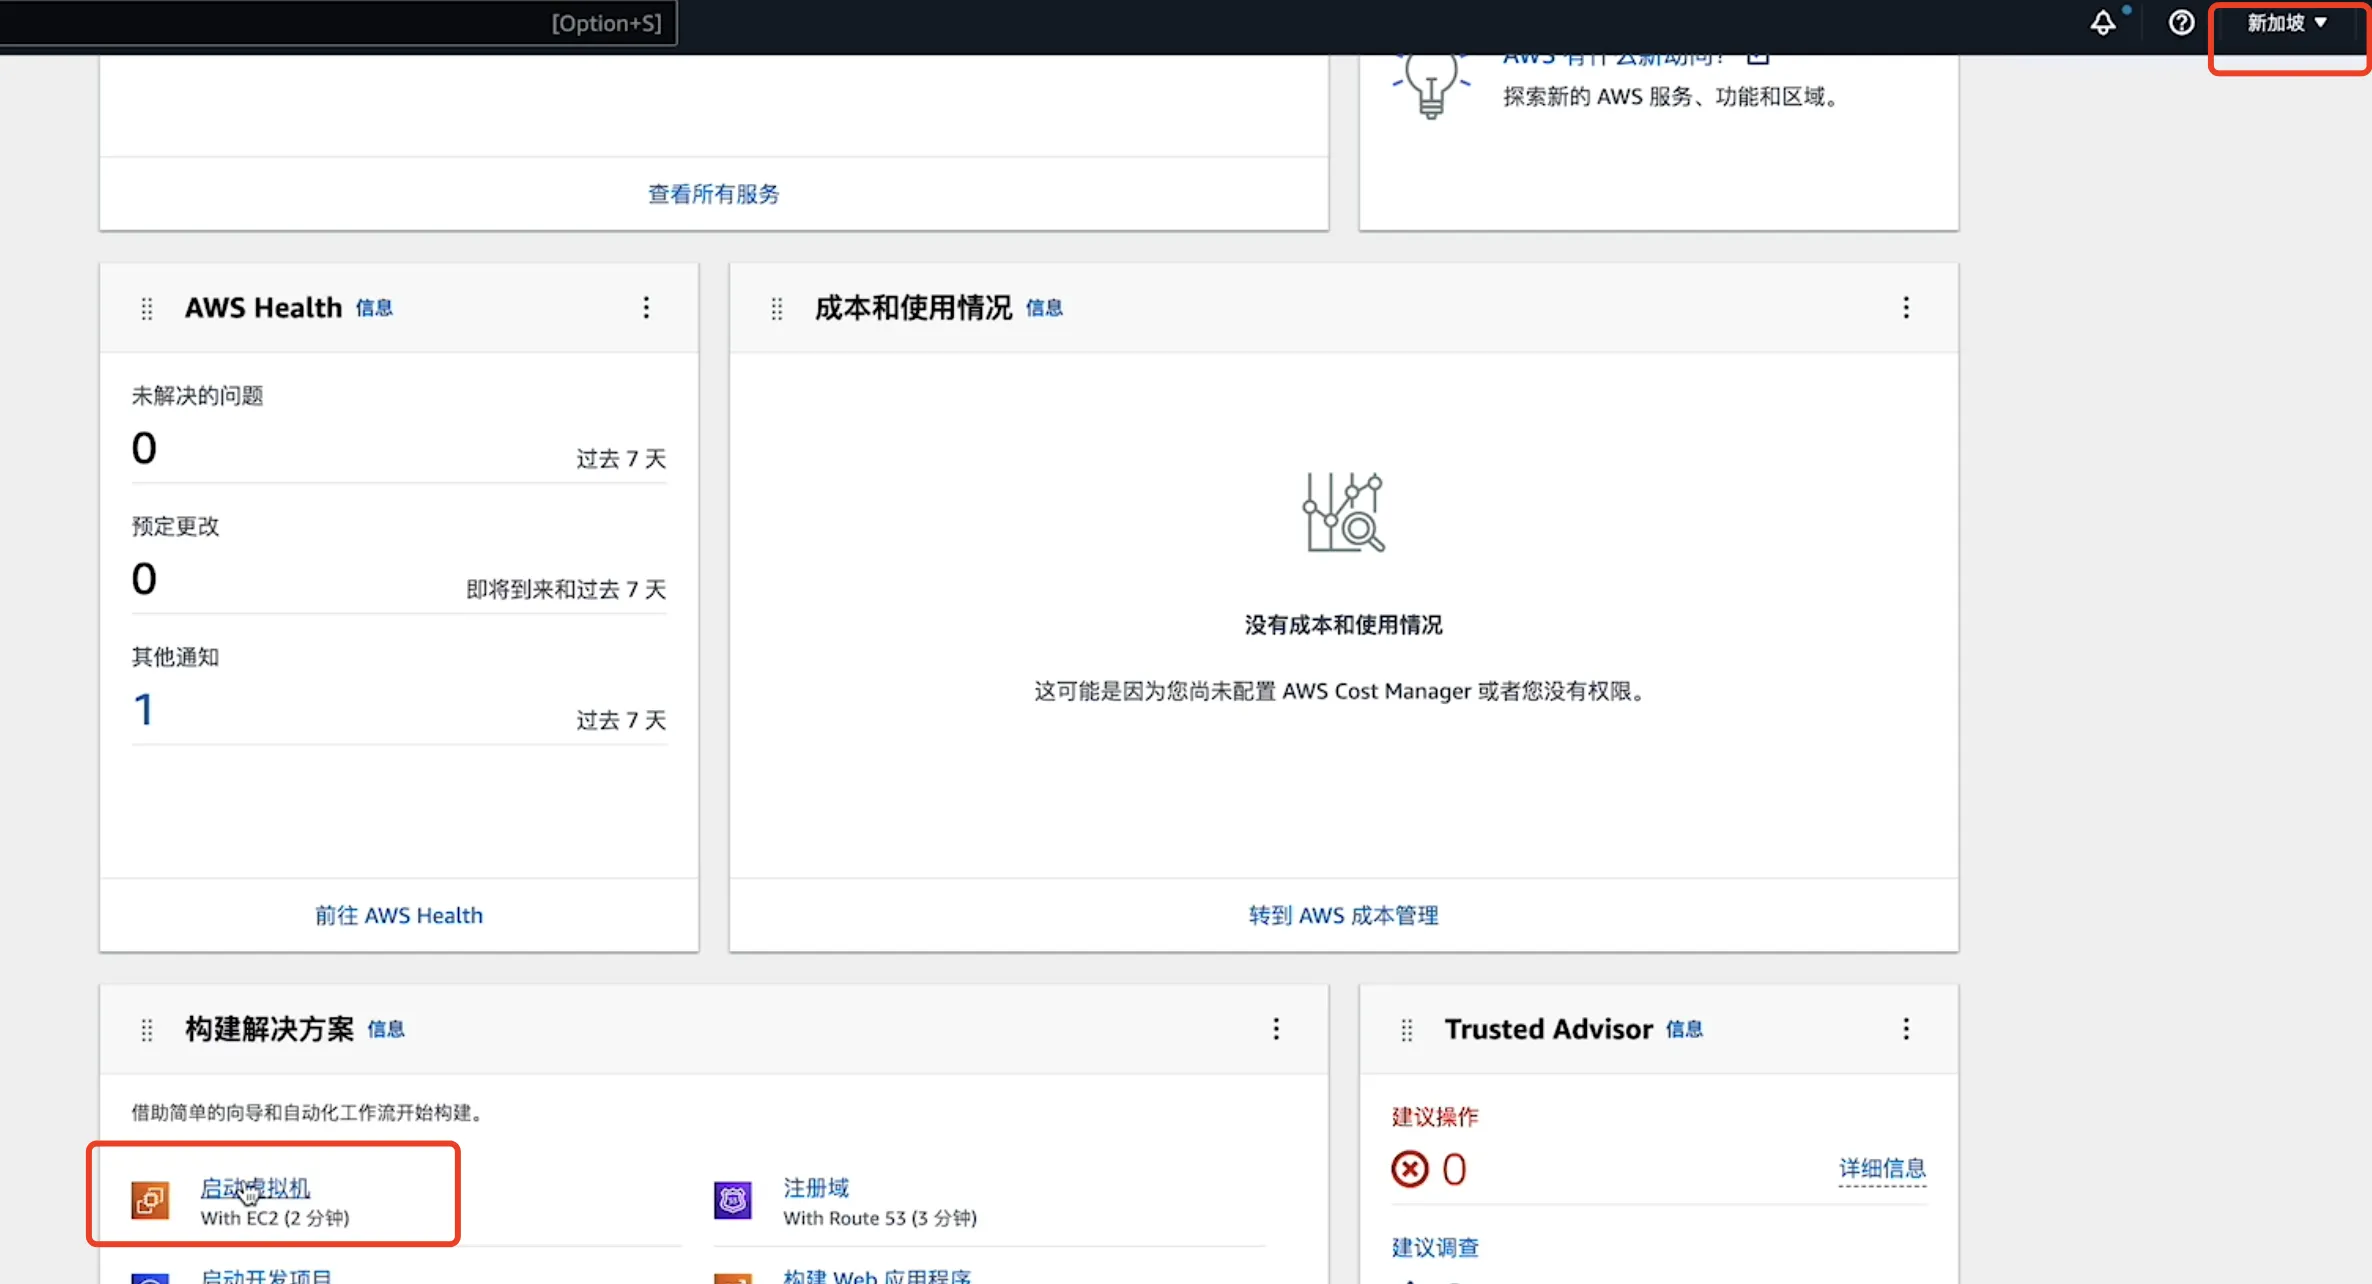
Task: Toggle AWS Cost Manager visibility toggle
Action: pos(1907,307)
